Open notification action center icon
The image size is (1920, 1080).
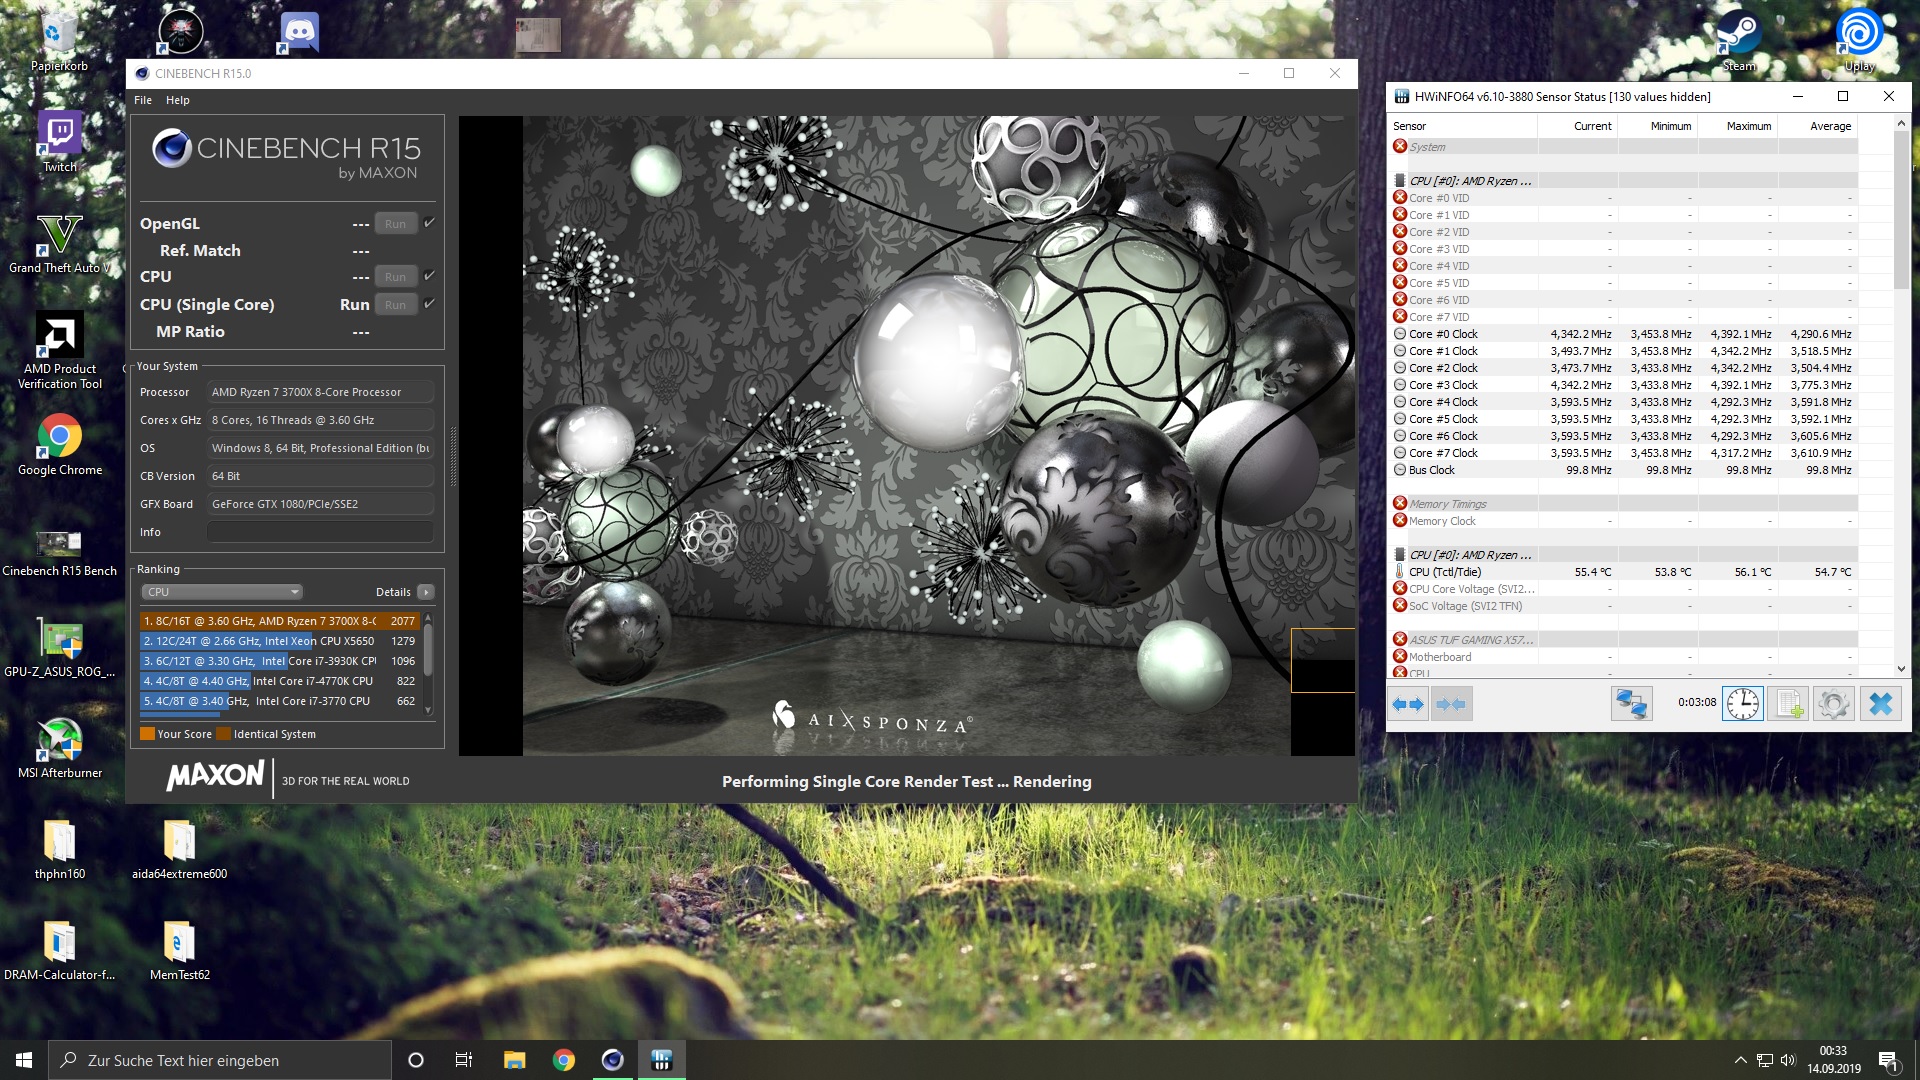tap(1887, 1060)
